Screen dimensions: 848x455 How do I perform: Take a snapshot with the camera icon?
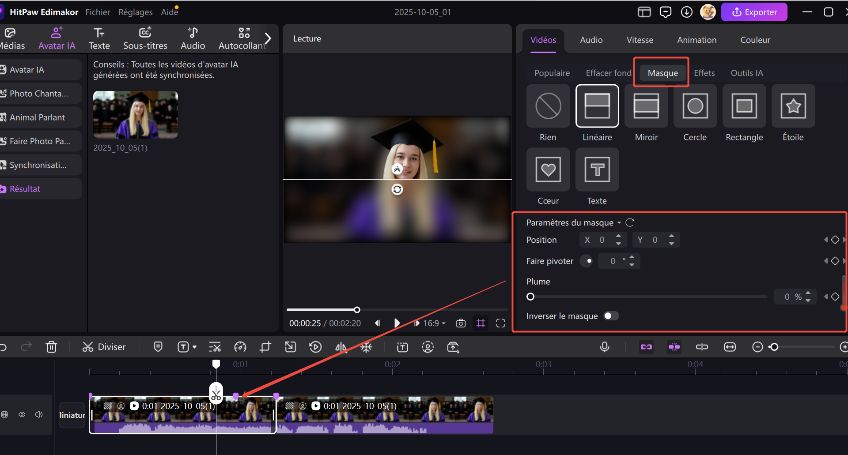coord(461,323)
